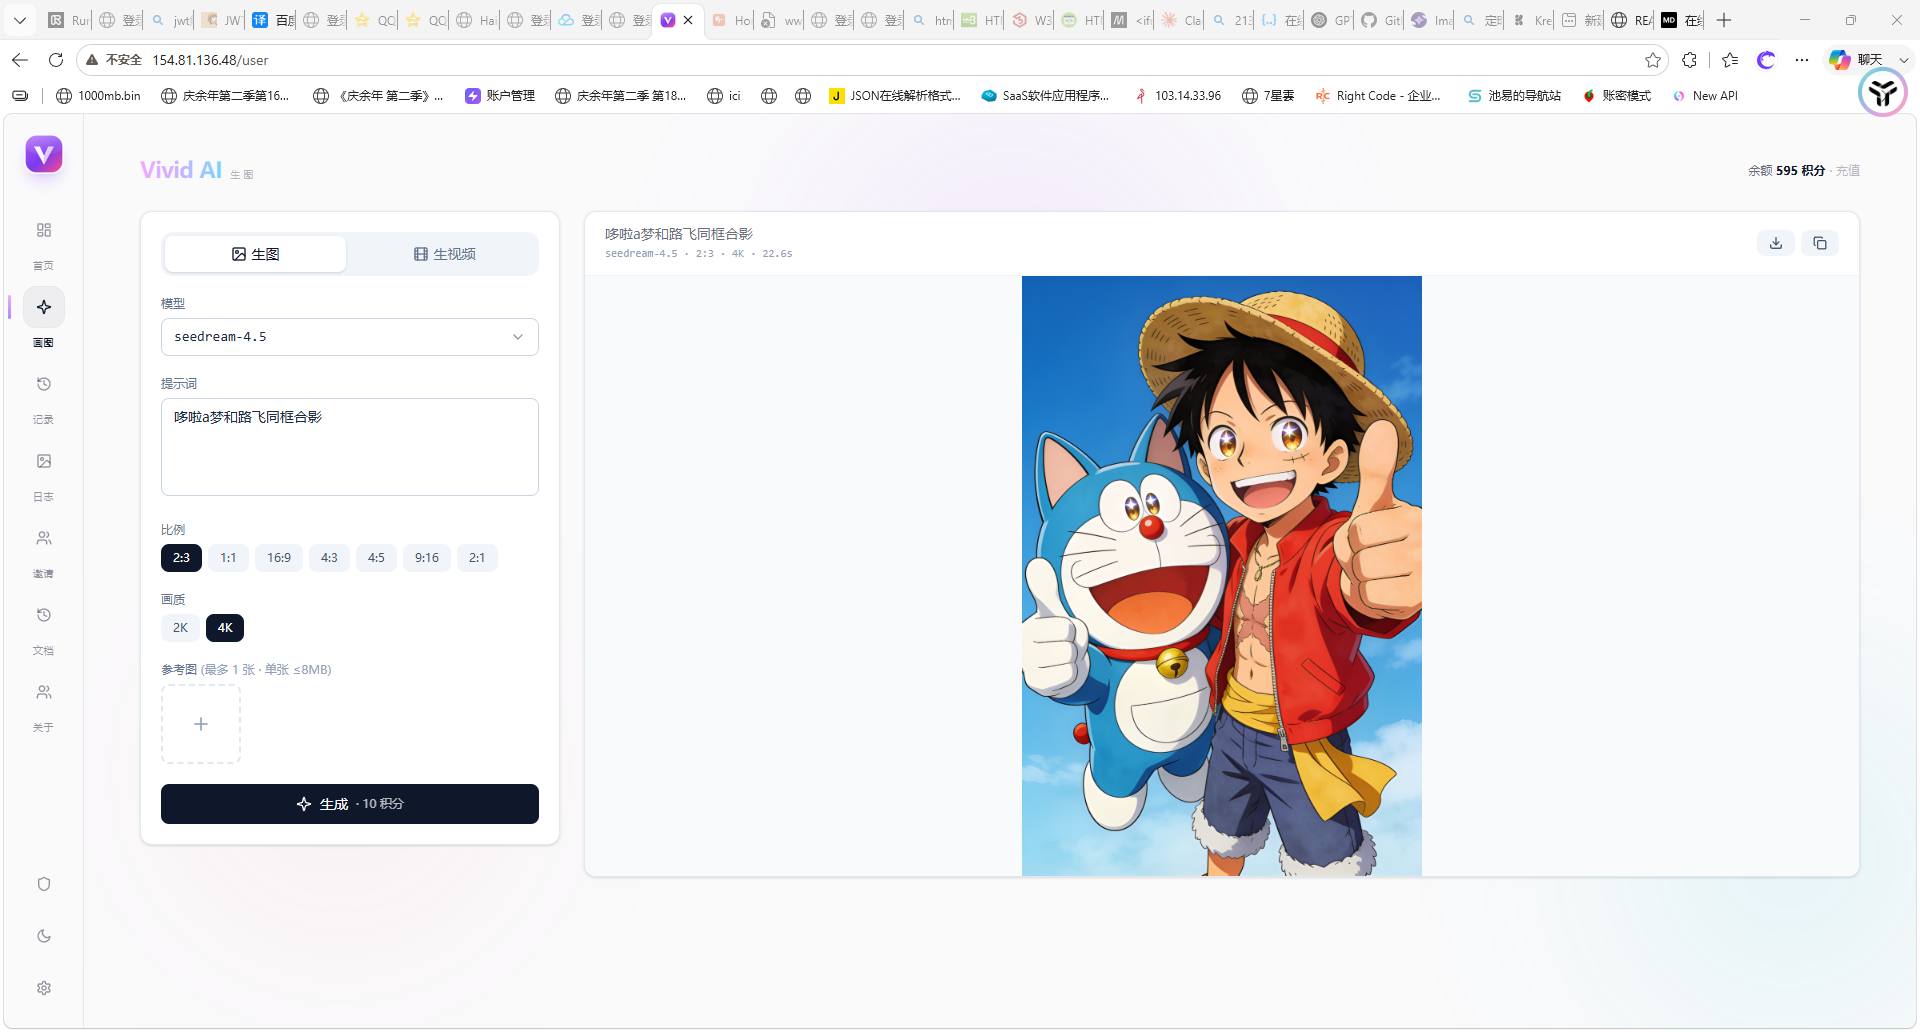Click the Vivid AI purple logo icon
Image resolution: width=1920 pixels, height=1032 pixels.
point(44,154)
